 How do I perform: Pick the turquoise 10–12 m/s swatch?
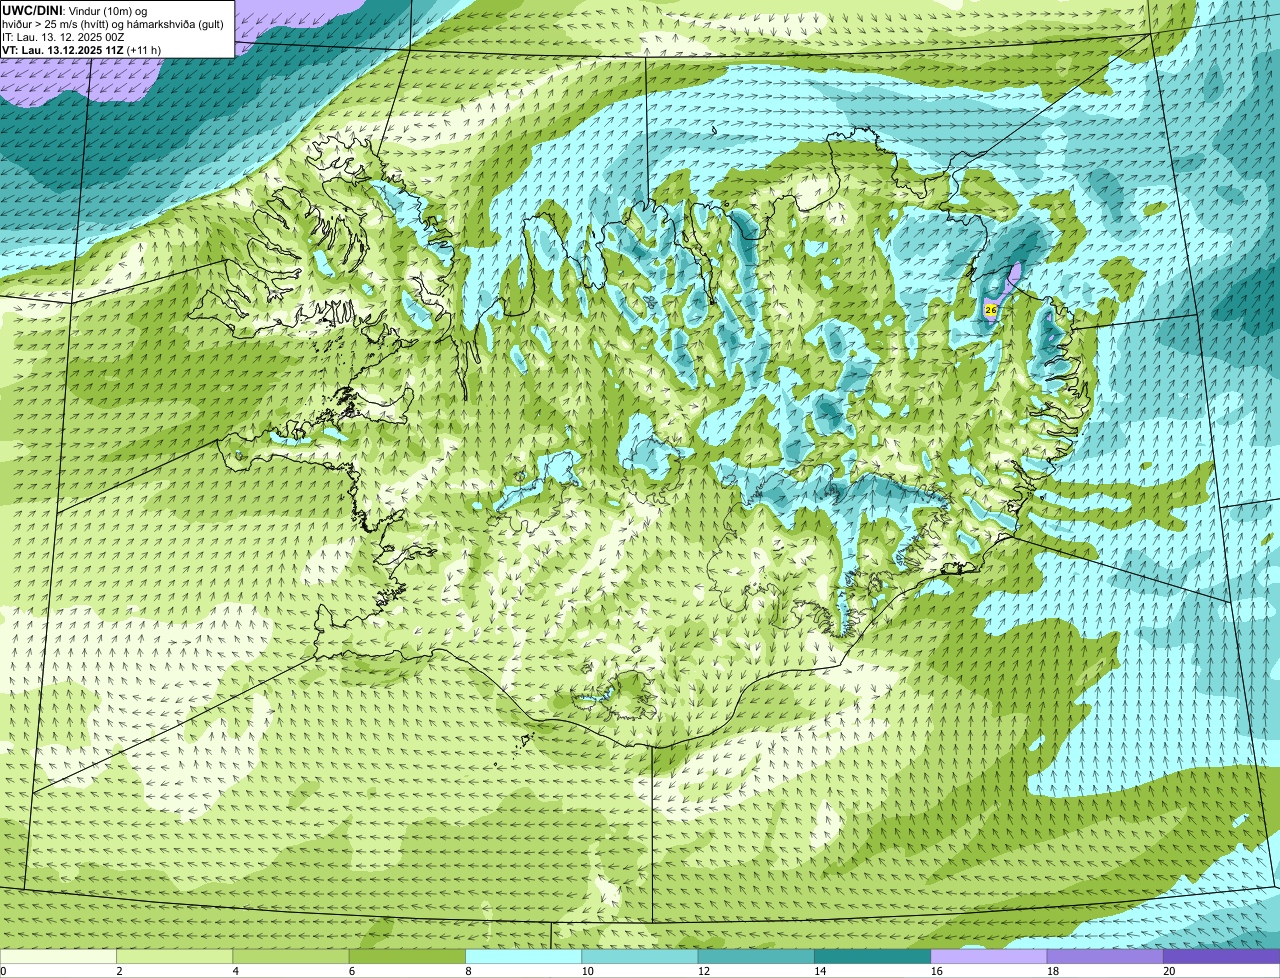coord(640,956)
